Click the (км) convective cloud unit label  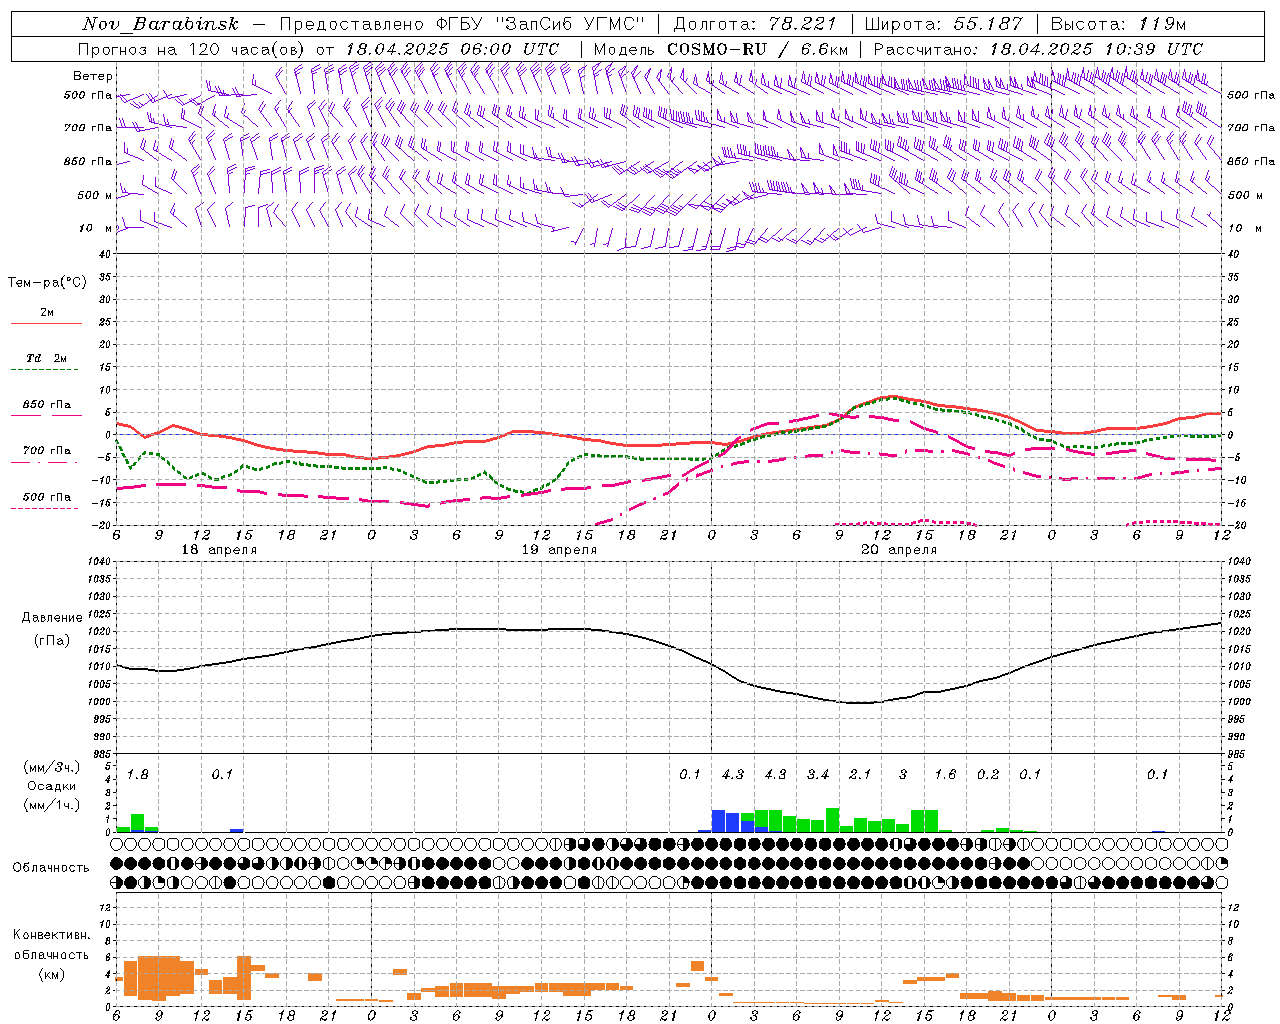pyautogui.click(x=51, y=974)
